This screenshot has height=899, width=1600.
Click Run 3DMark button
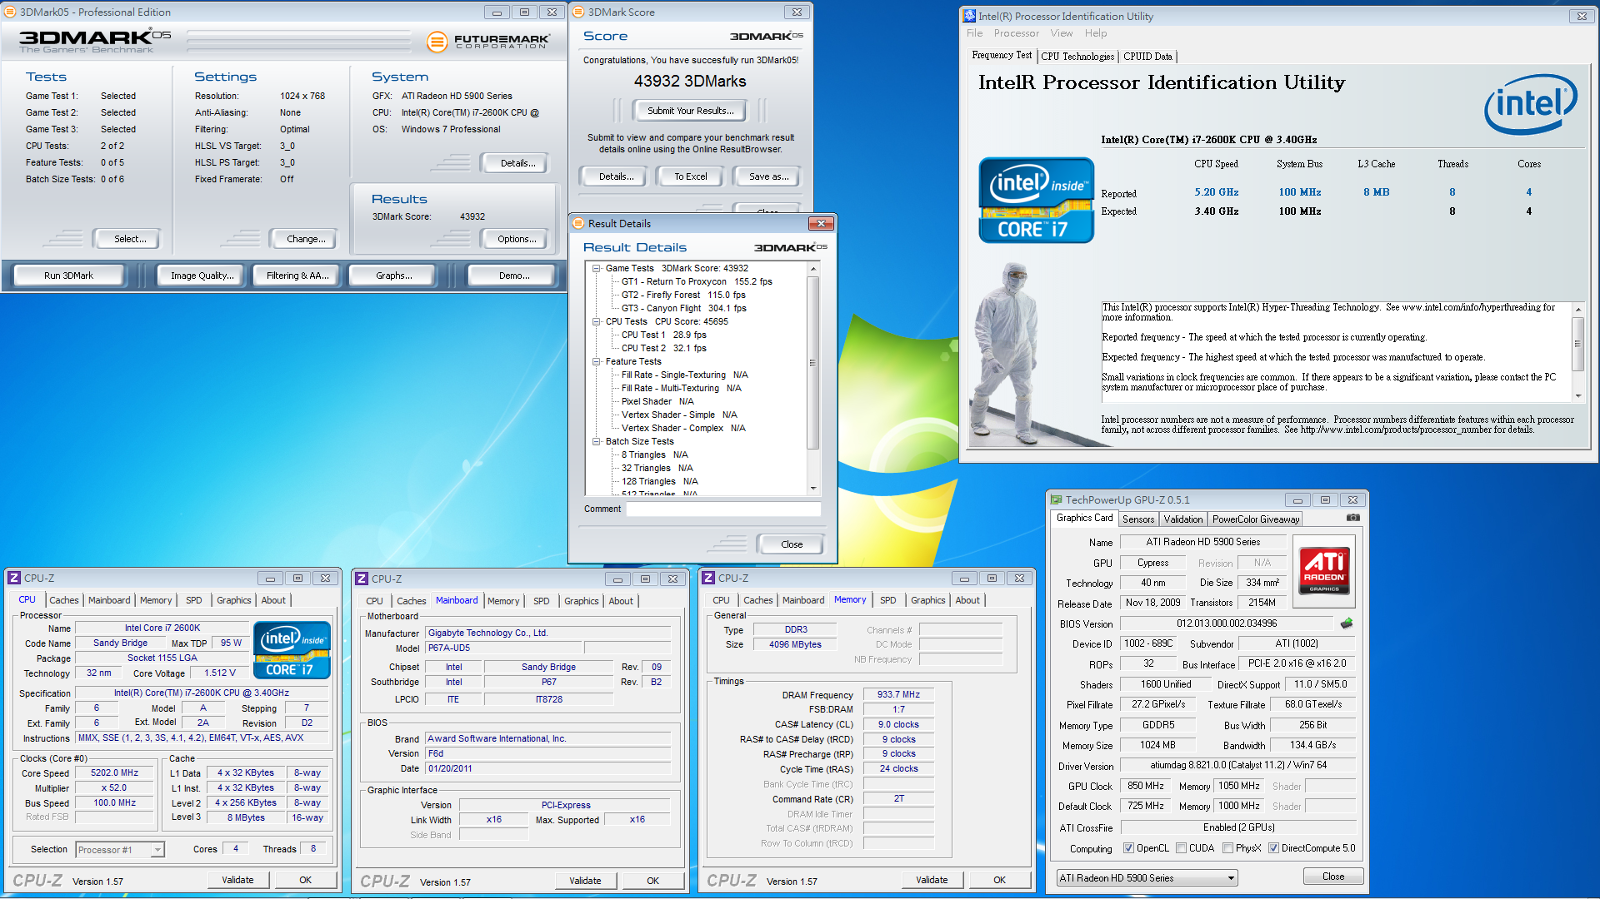[x=68, y=275]
